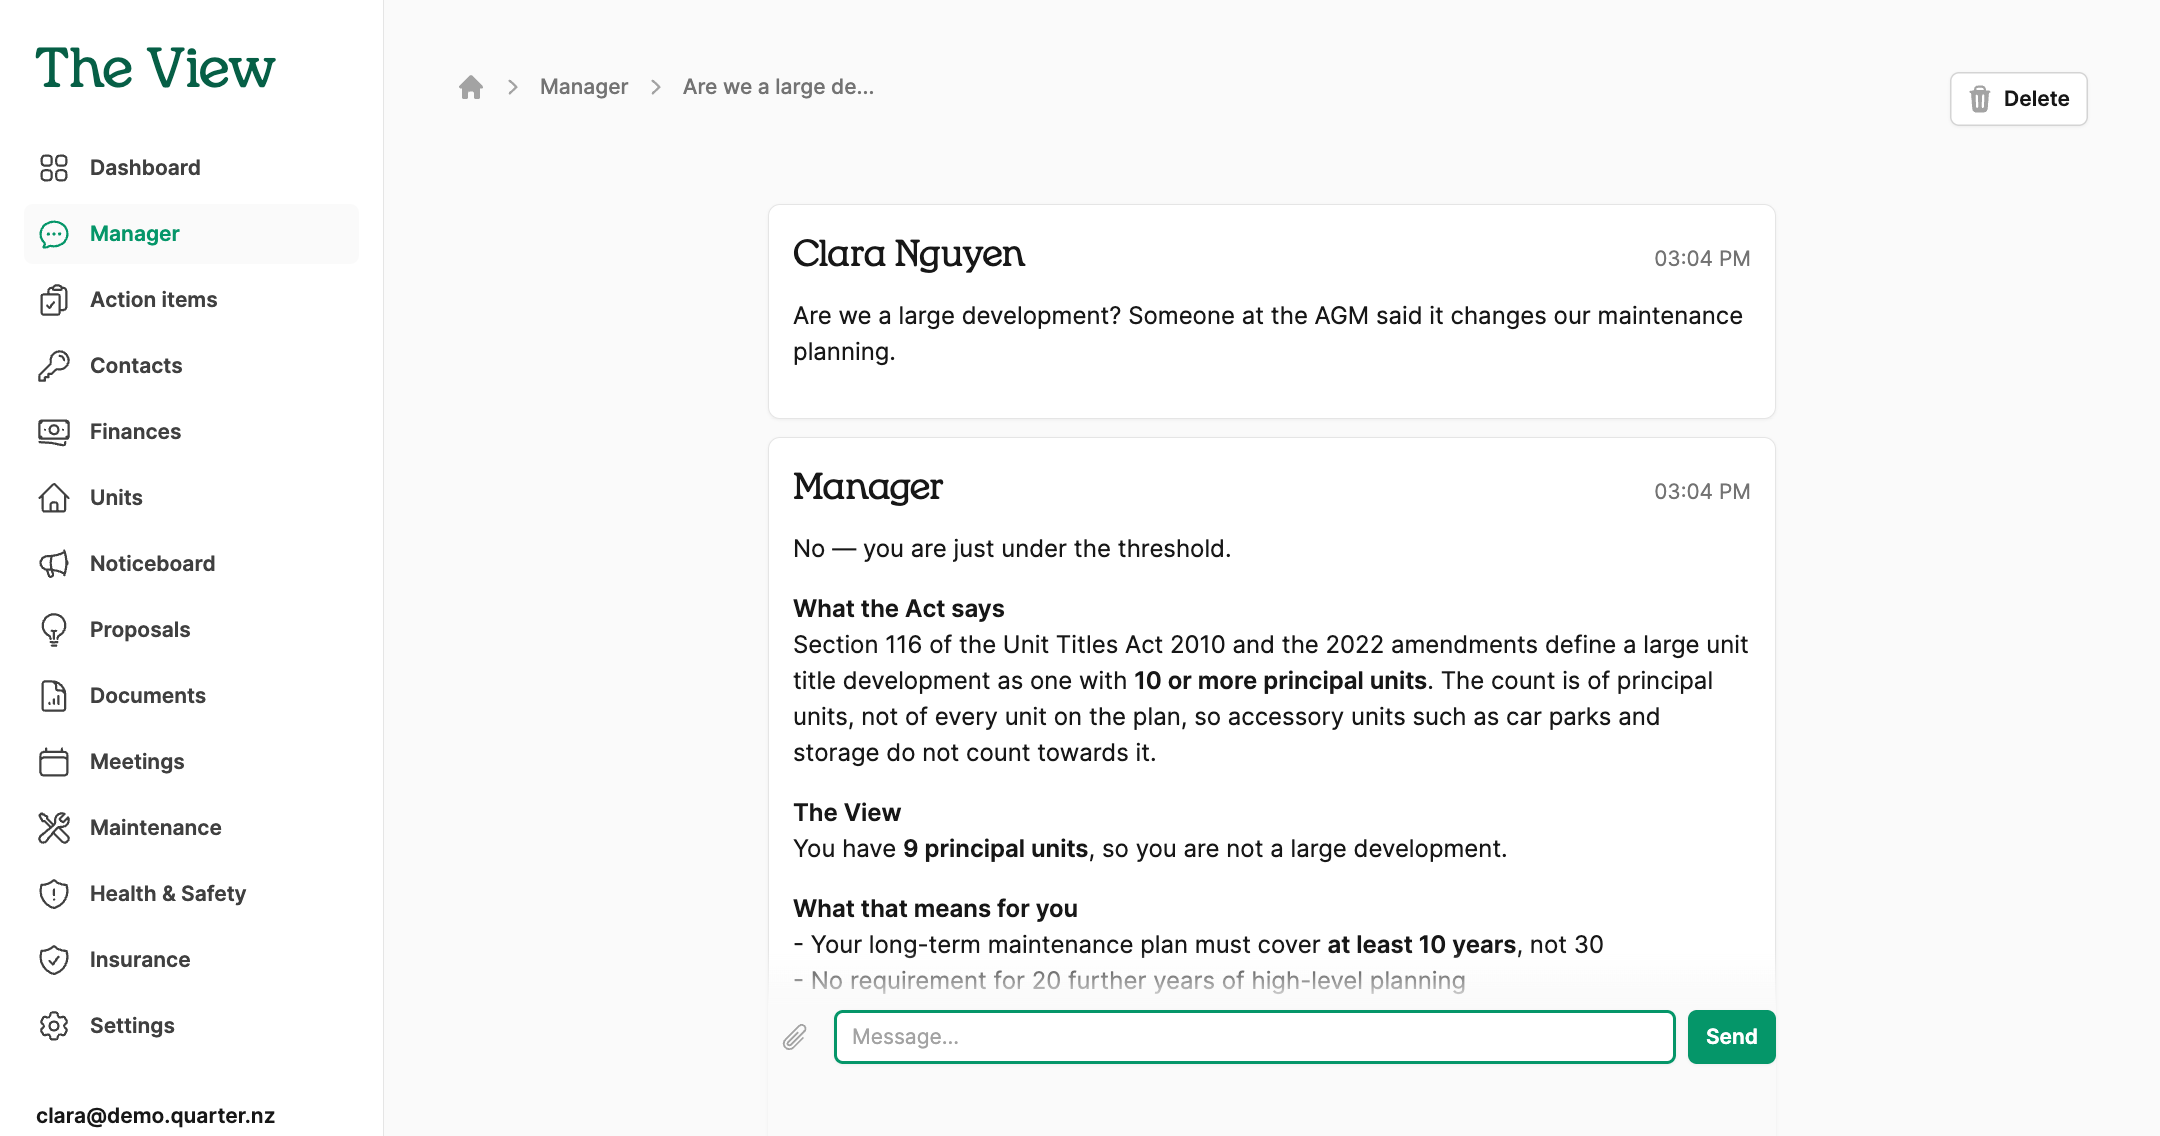Image resolution: width=2160 pixels, height=1136 pixels.
Task: Open the Maintenance page
Action: 191,828
